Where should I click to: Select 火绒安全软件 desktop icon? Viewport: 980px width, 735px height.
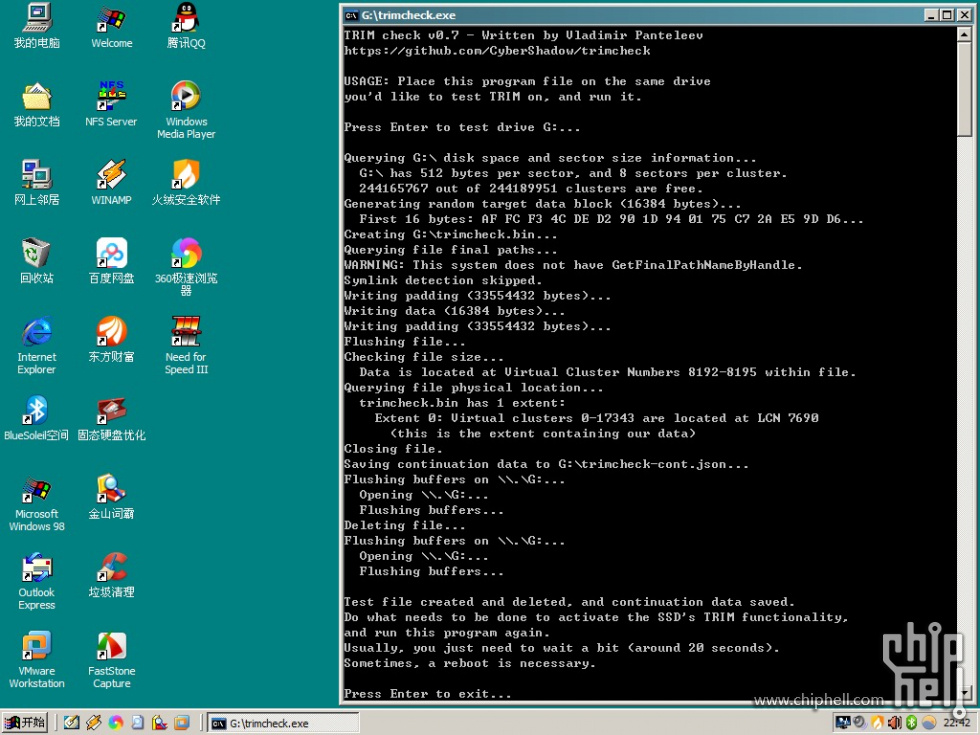pyautogui.click(x=186, y=182)
